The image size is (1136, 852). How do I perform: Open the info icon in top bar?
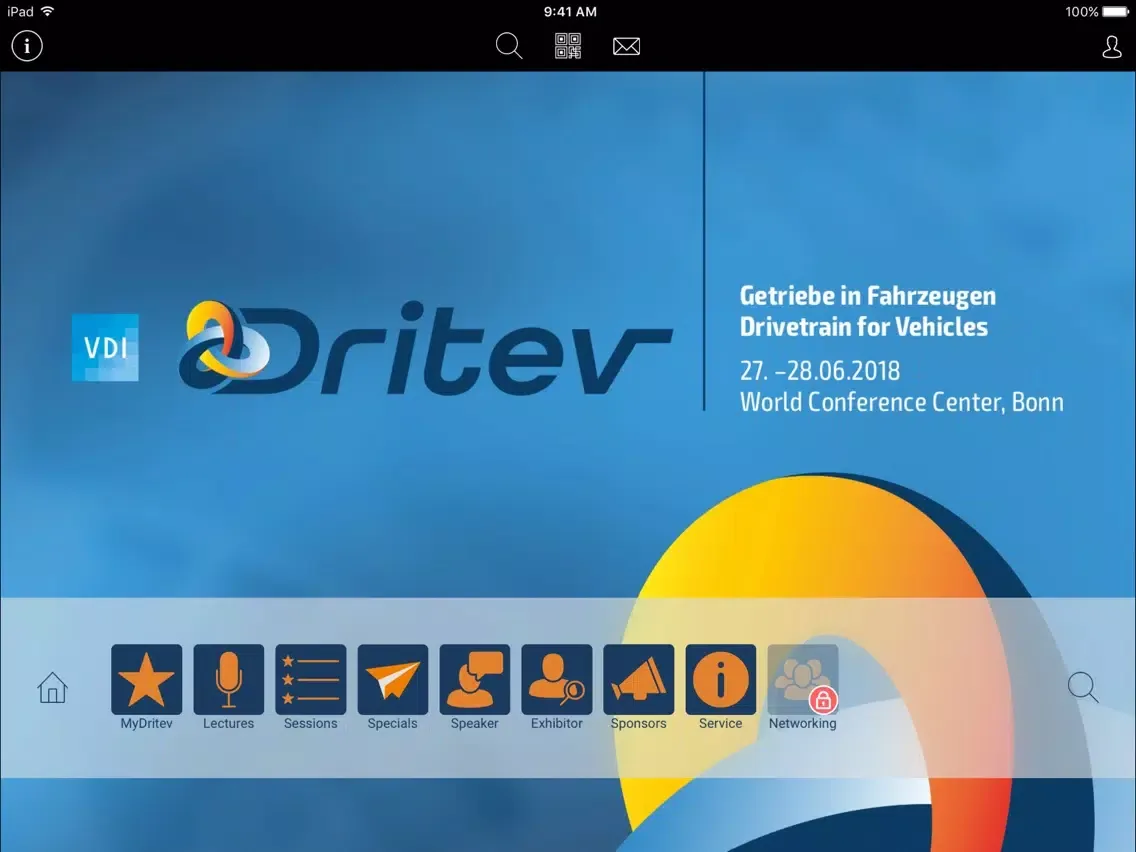(27, 46)
